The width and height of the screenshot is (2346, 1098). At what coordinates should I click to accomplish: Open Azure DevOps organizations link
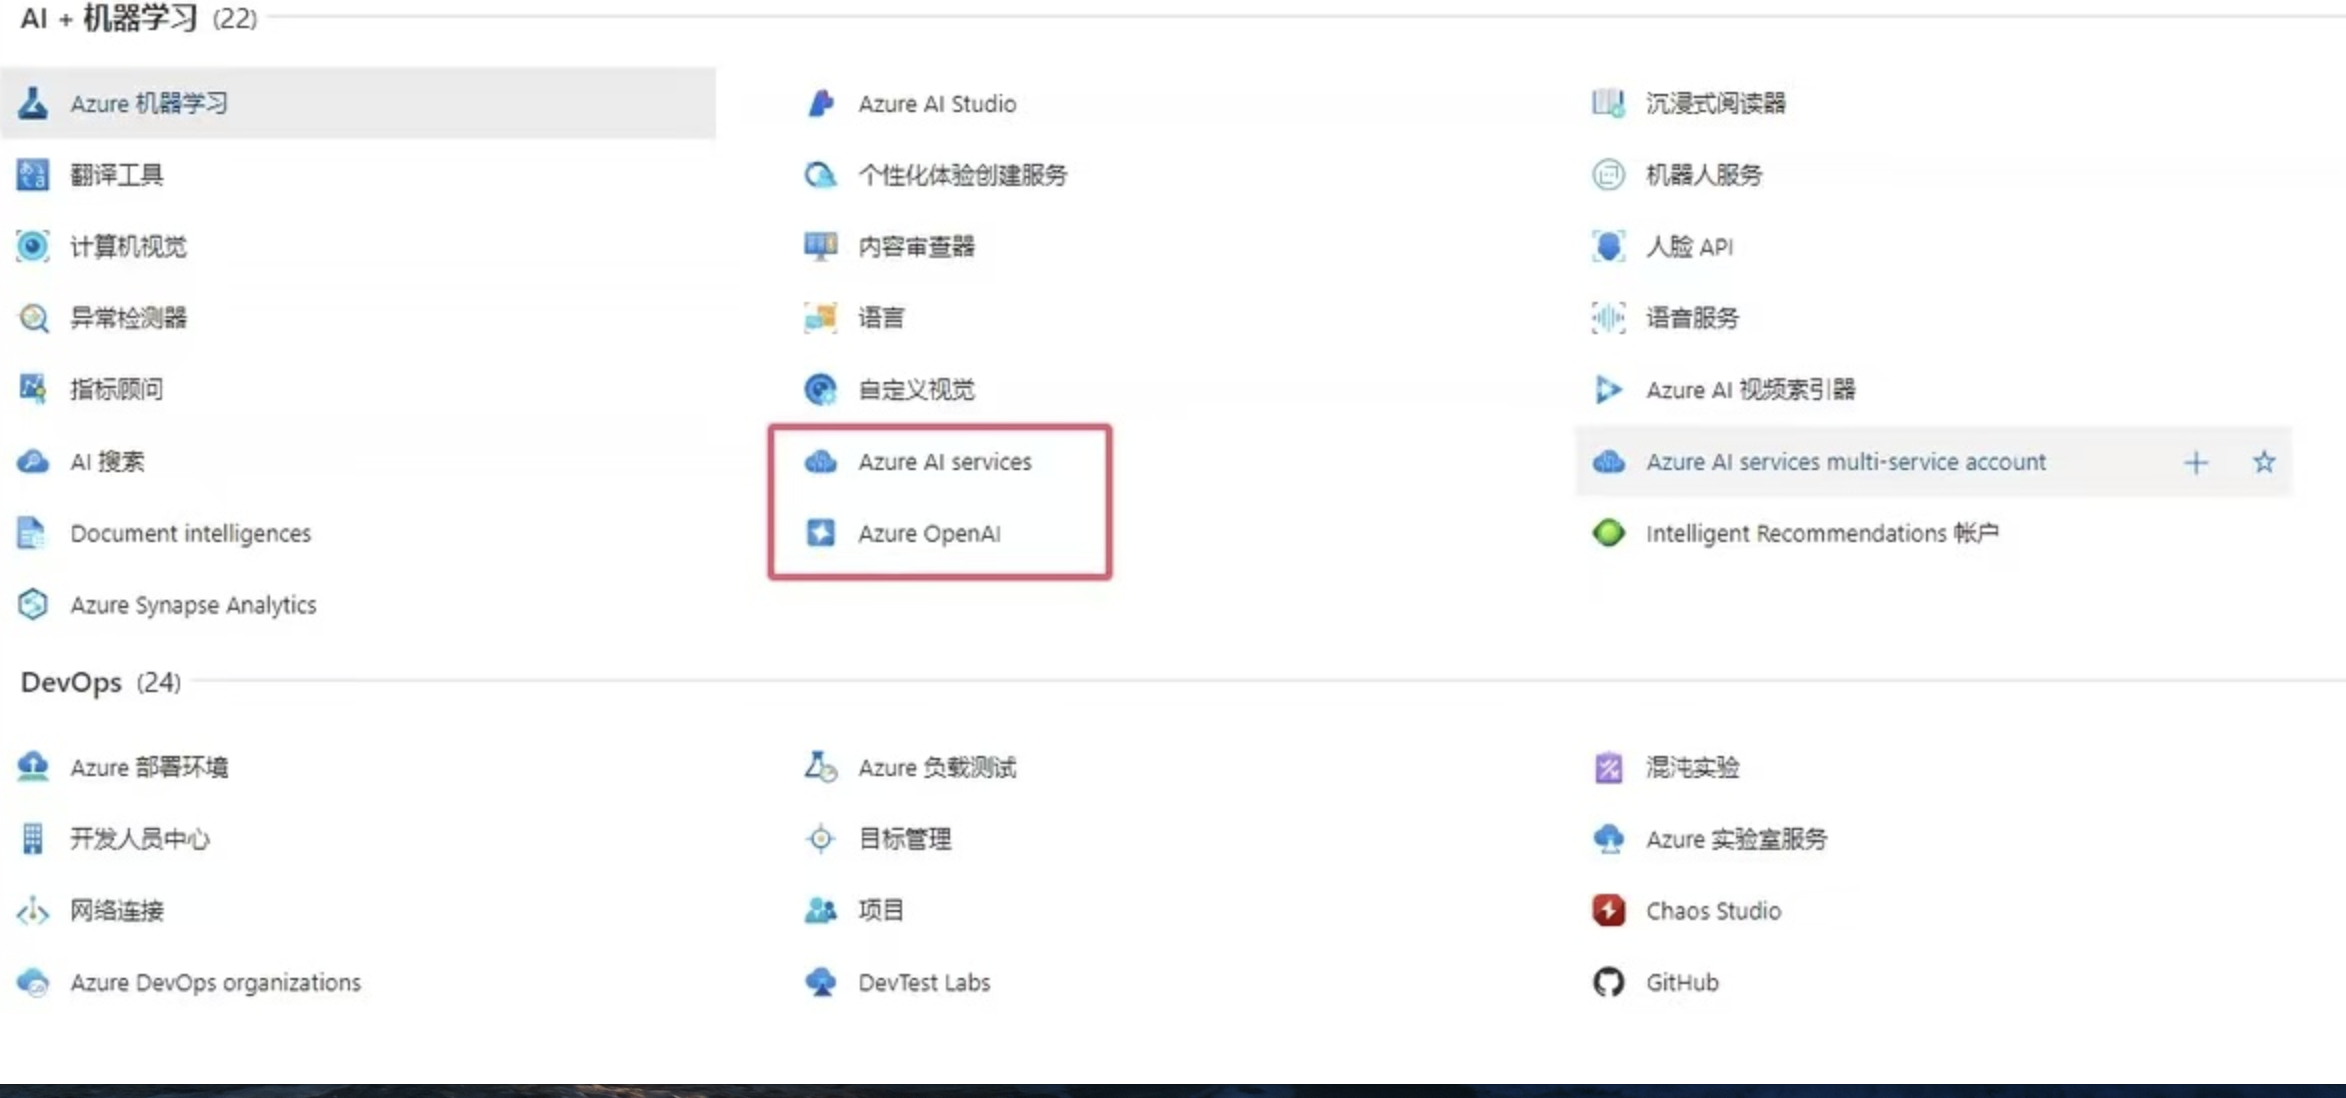(x=215, y=983)
